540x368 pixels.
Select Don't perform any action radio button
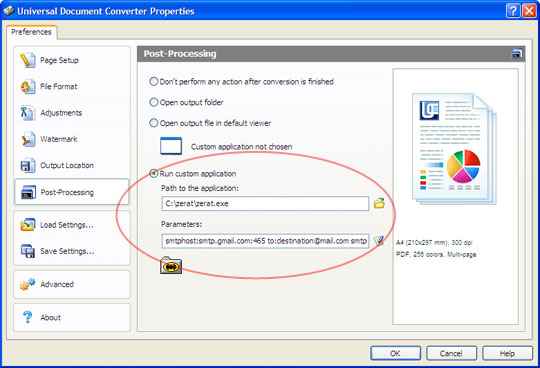click(x=154, y=82)
